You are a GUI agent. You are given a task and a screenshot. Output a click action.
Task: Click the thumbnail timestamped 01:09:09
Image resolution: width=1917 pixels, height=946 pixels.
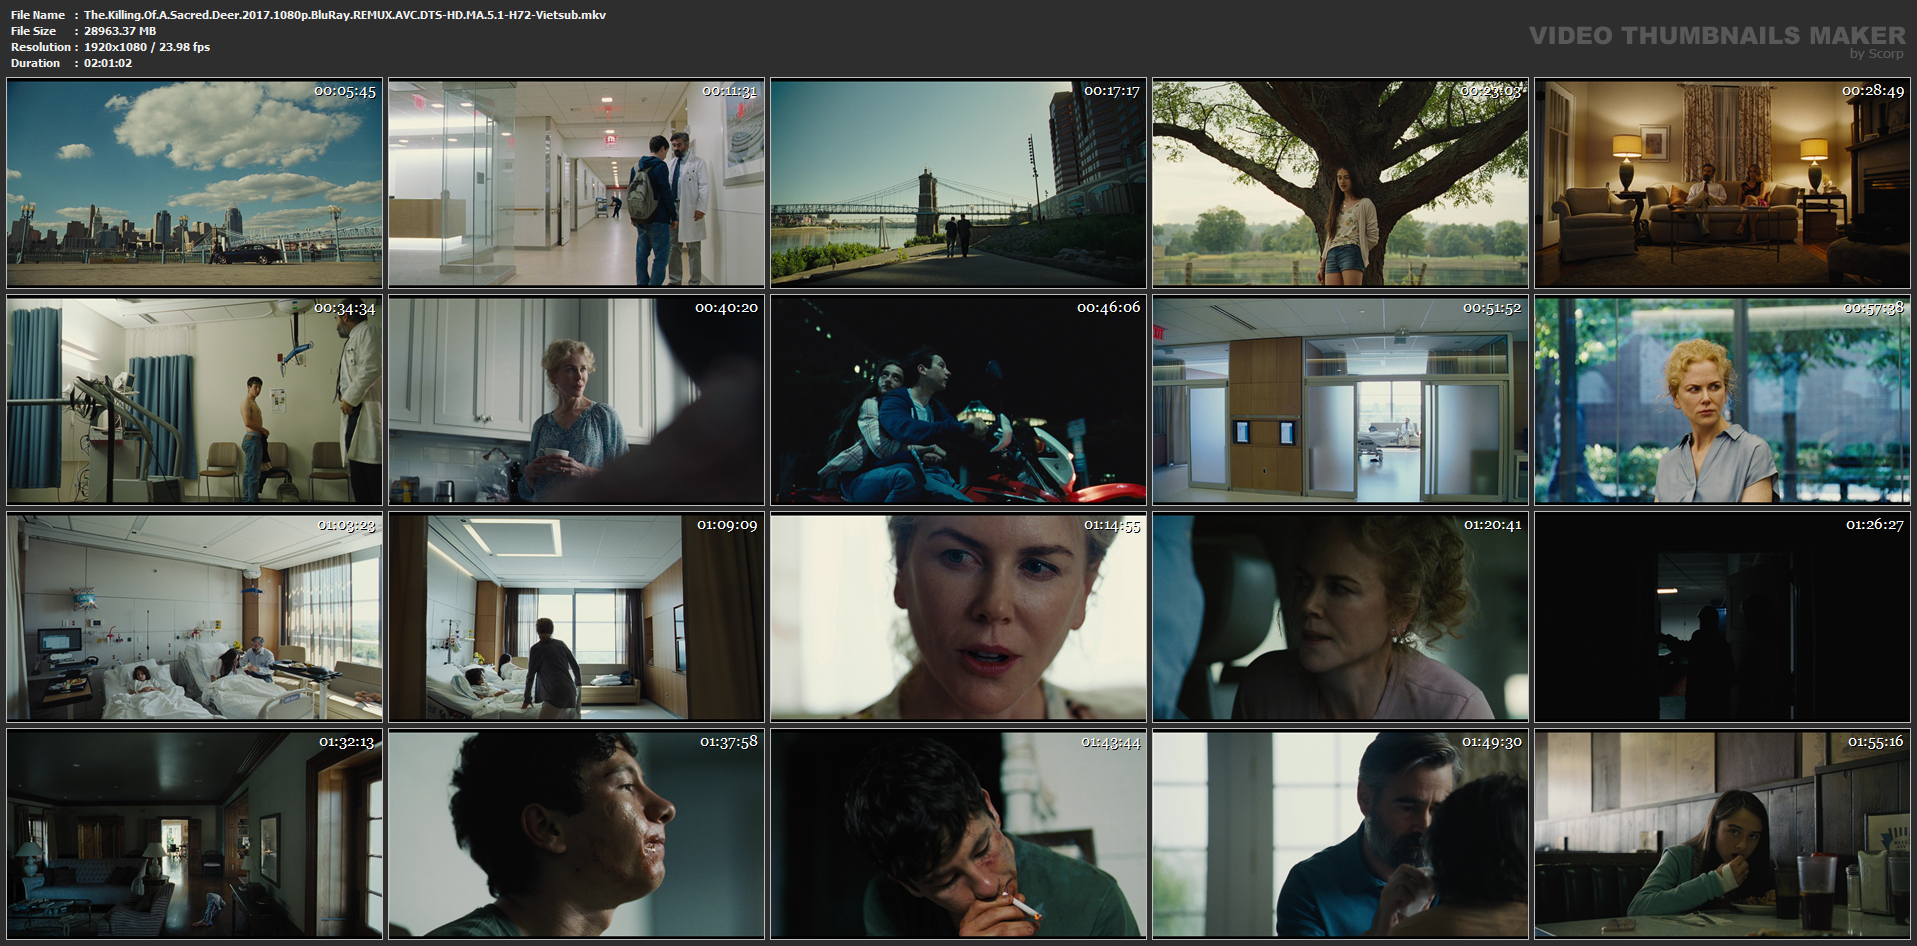pos(576,617)
